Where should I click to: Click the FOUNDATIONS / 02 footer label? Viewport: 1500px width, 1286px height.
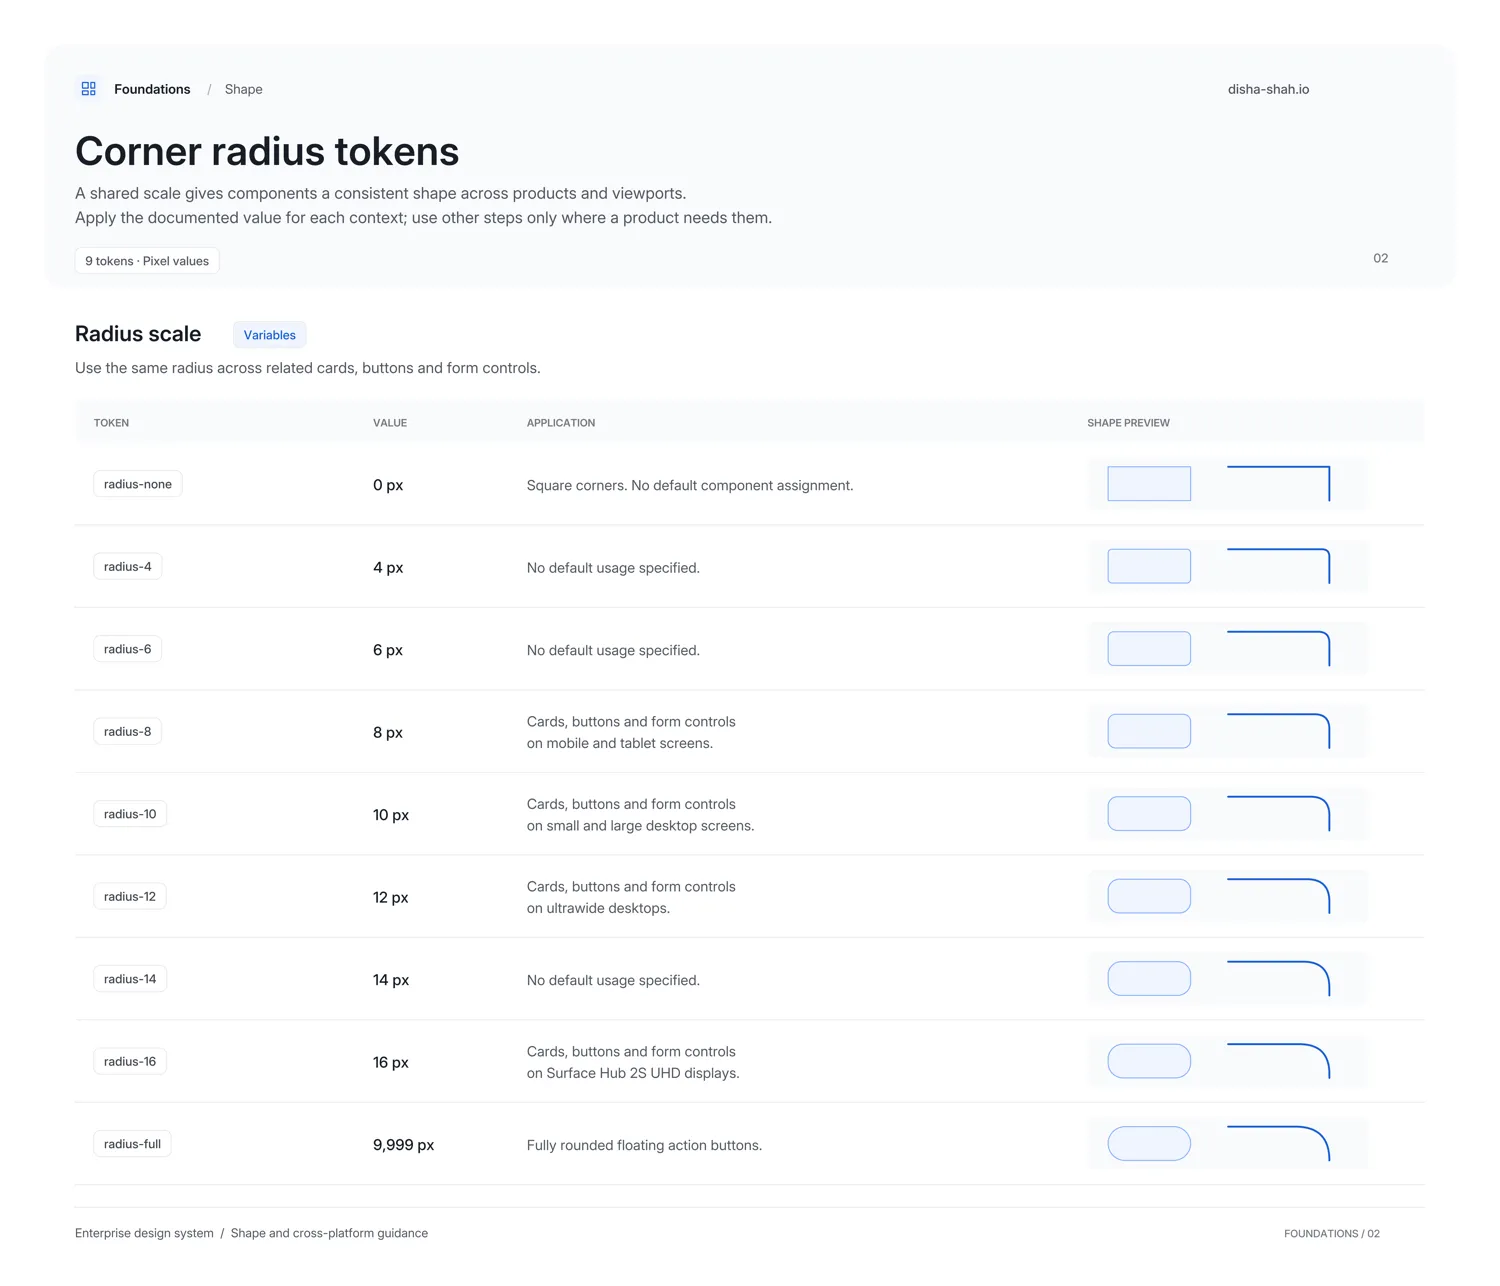[x=1332, y=1234]
